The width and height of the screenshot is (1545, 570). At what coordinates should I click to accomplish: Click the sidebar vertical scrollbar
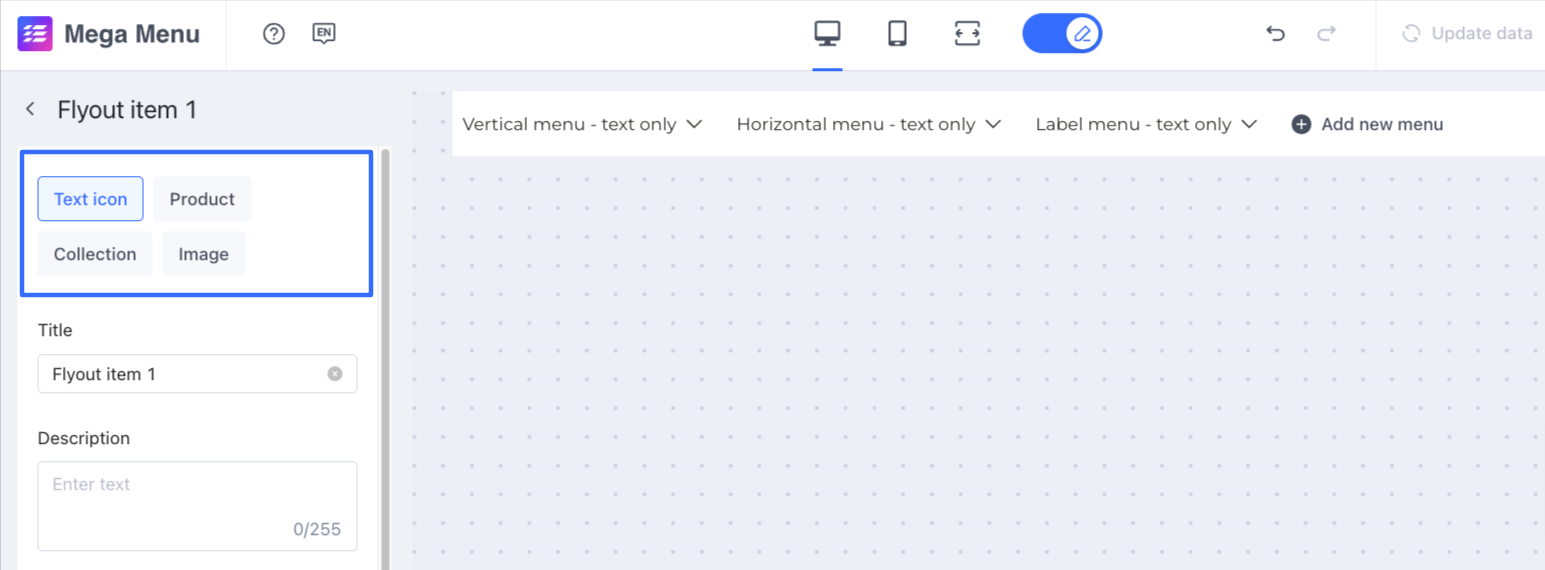385,360
